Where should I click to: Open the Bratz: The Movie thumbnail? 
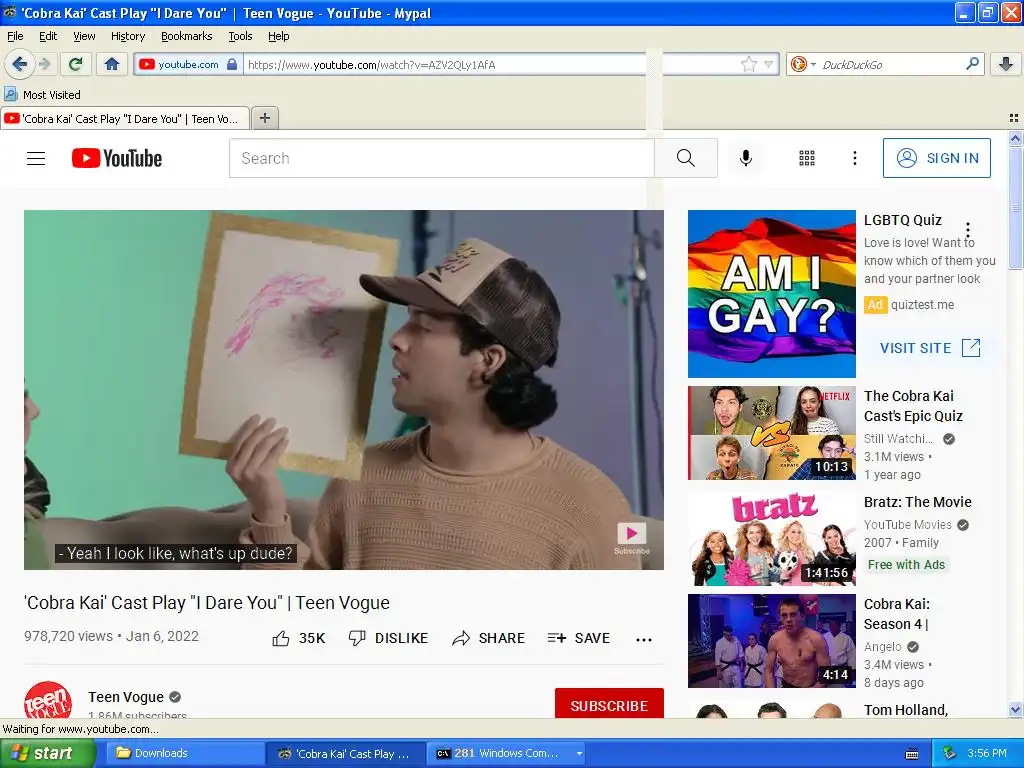(x=771, y=539)
